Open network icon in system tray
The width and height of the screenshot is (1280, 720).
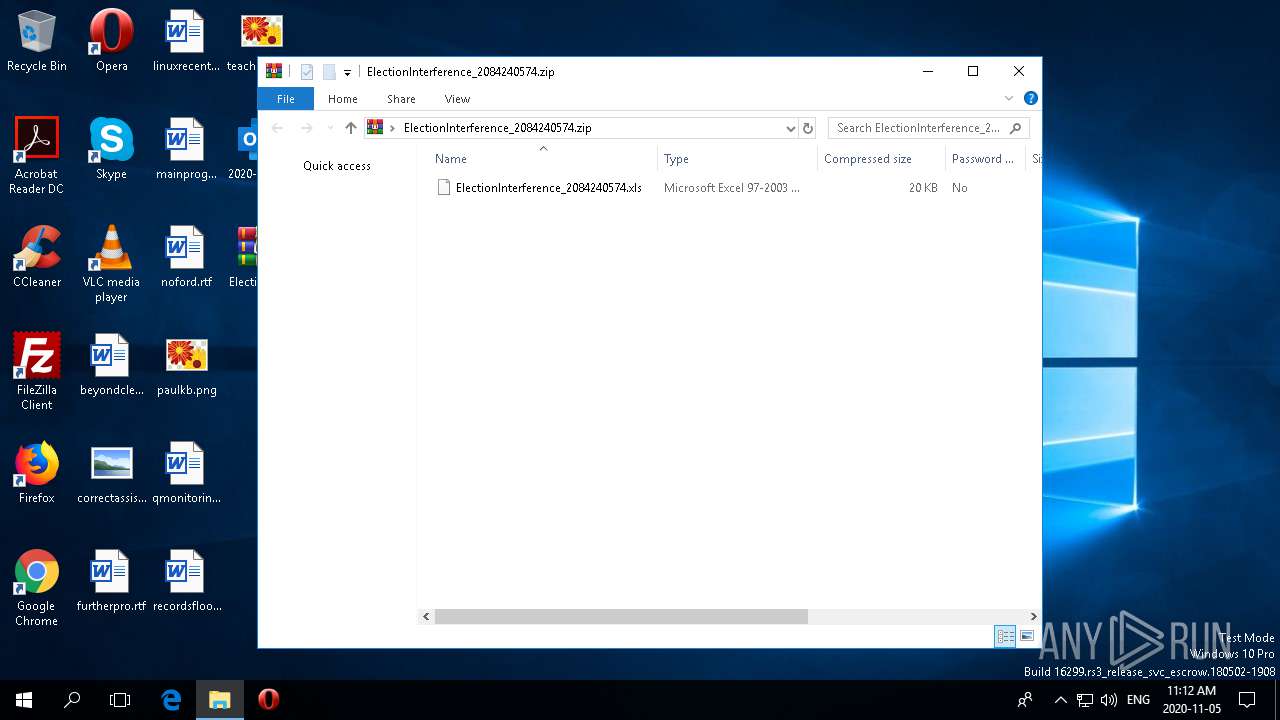(1085, 700)
